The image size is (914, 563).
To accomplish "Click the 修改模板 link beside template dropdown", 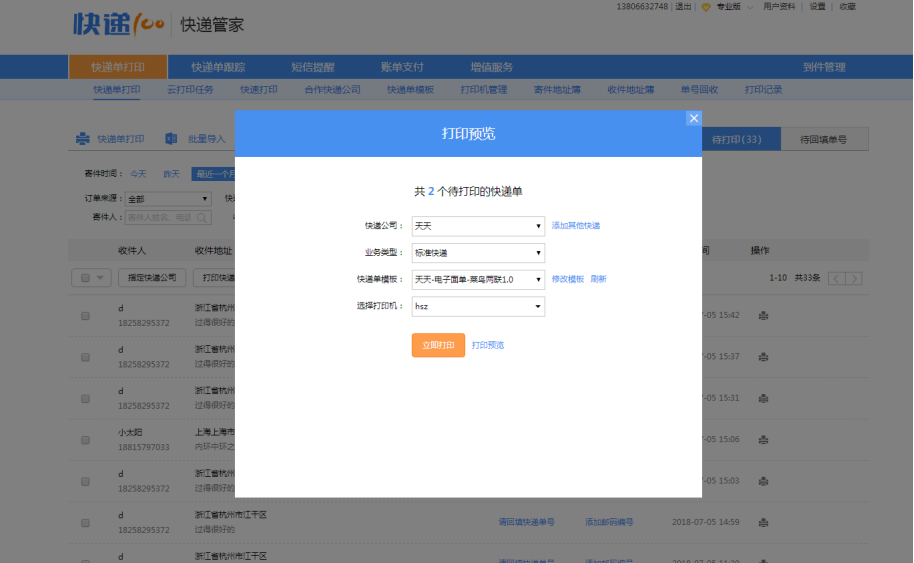I will coord(567,280).
